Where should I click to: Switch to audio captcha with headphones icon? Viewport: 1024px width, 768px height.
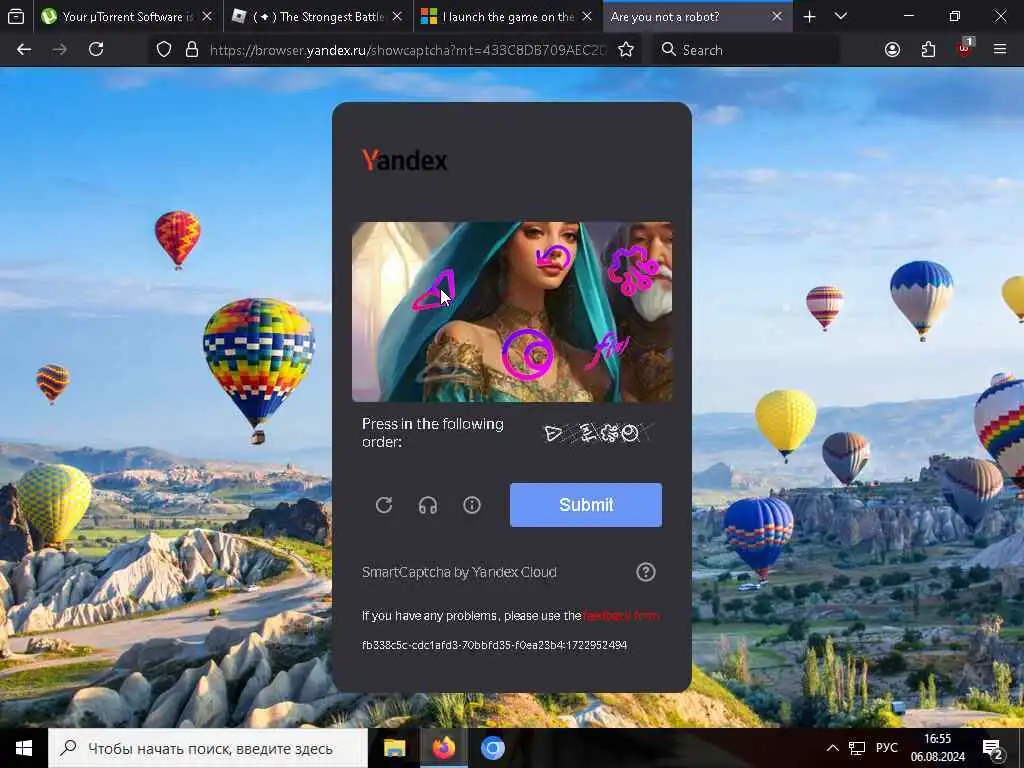pos(428,505)
